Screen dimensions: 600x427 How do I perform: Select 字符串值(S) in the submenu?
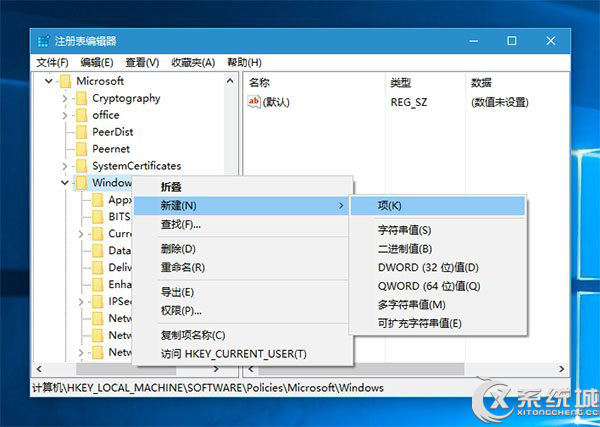tap(438, 230)
